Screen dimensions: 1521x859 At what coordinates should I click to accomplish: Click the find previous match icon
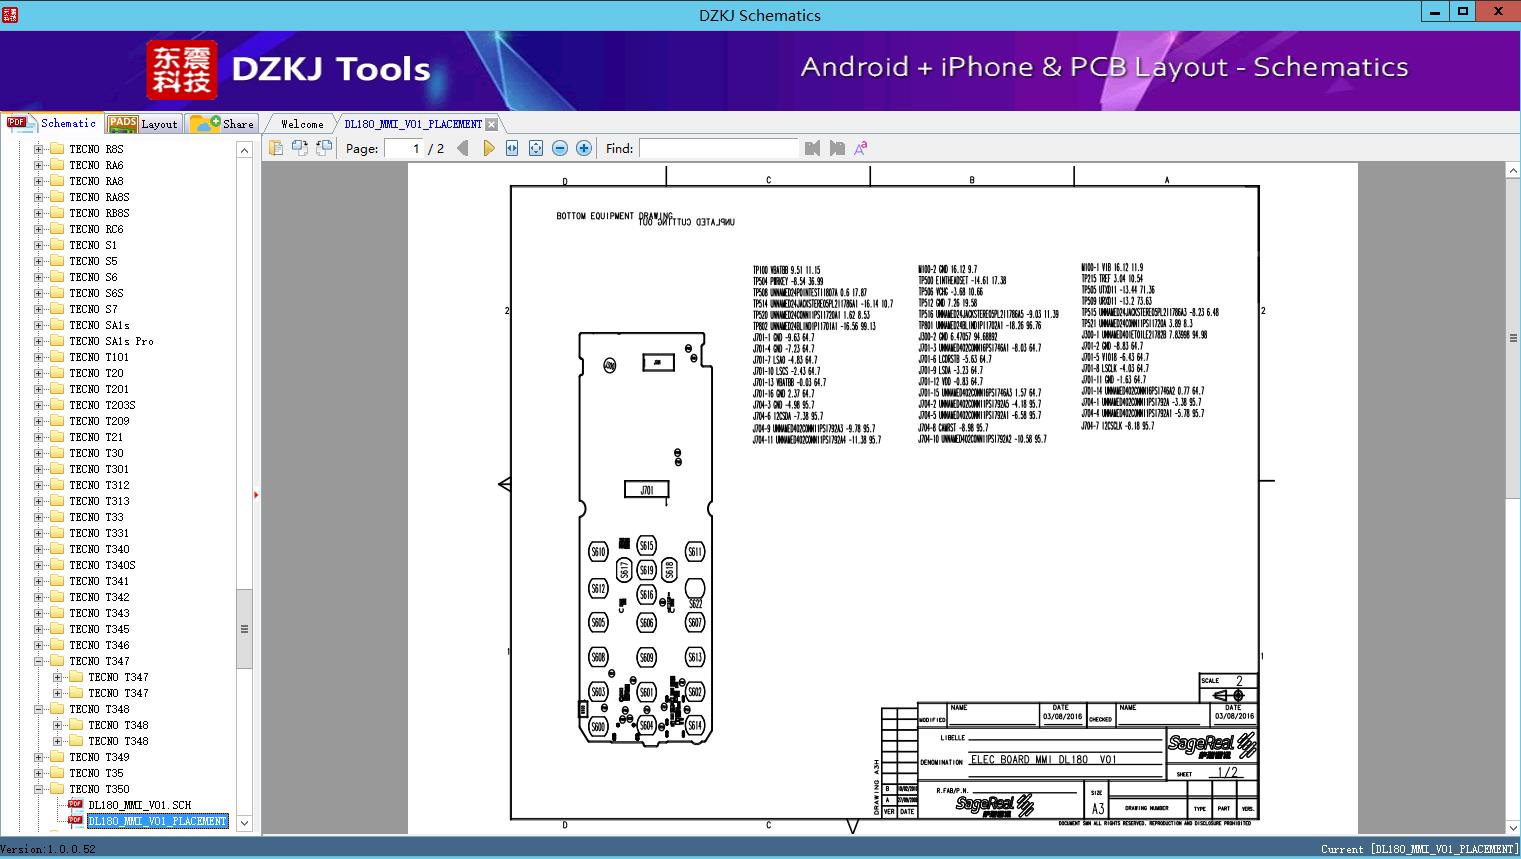pos(812,148)
